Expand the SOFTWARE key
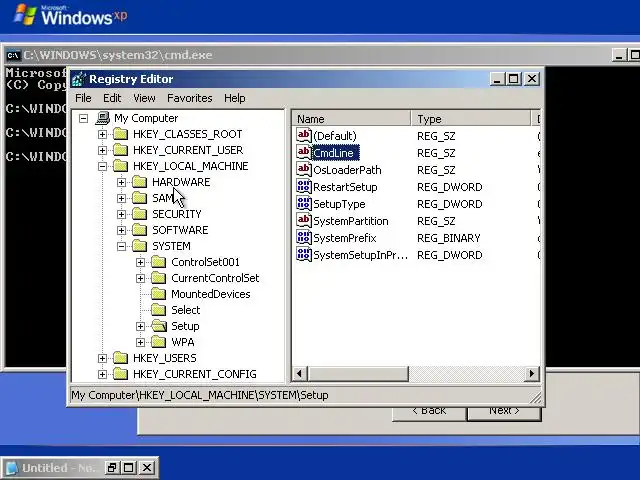 coord(121,230)
